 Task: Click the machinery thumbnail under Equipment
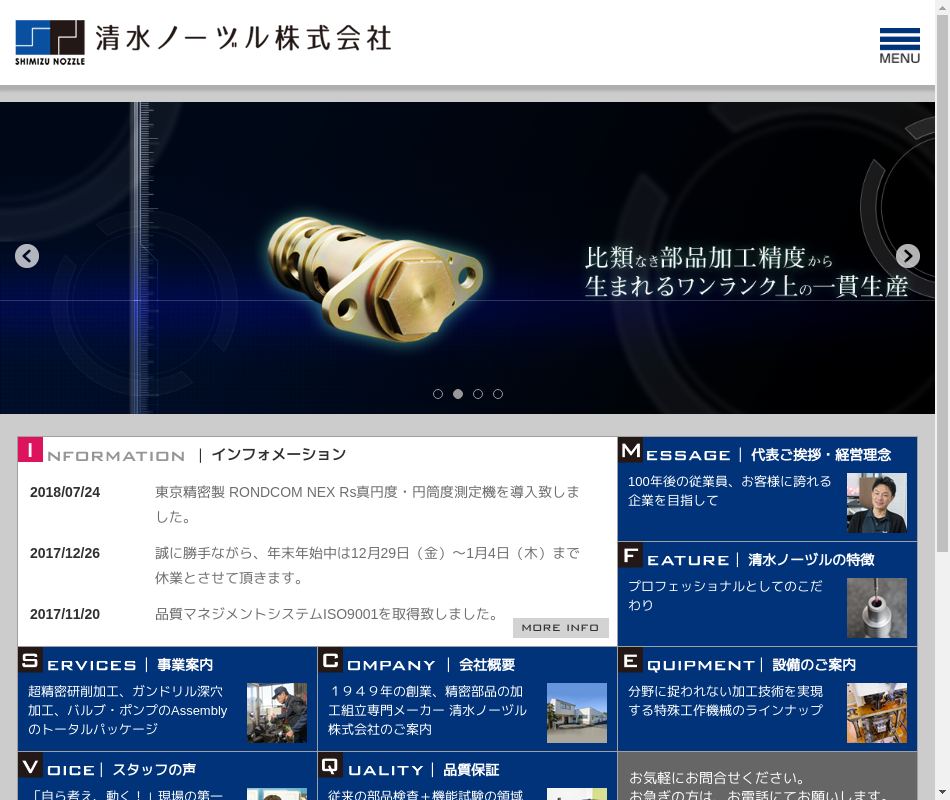coord(876,713)
